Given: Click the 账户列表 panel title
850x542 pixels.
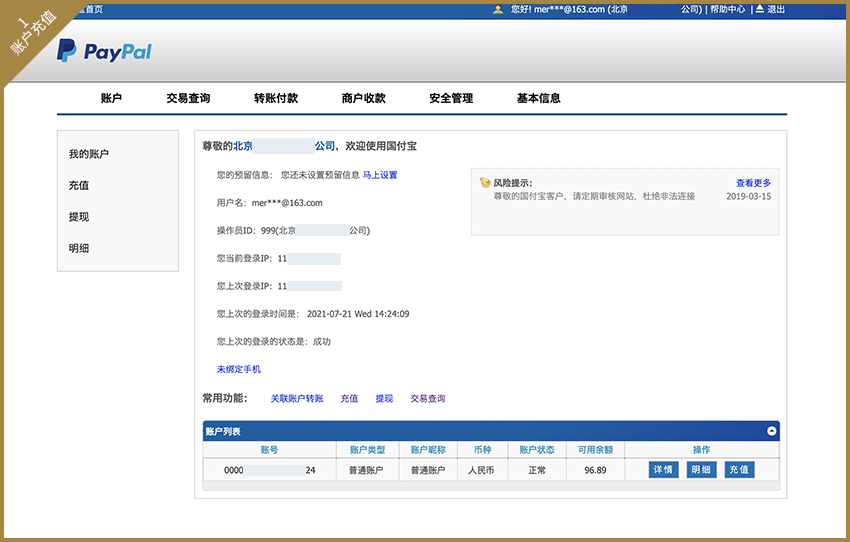Looking at the screenshot, I should (223, 431).
